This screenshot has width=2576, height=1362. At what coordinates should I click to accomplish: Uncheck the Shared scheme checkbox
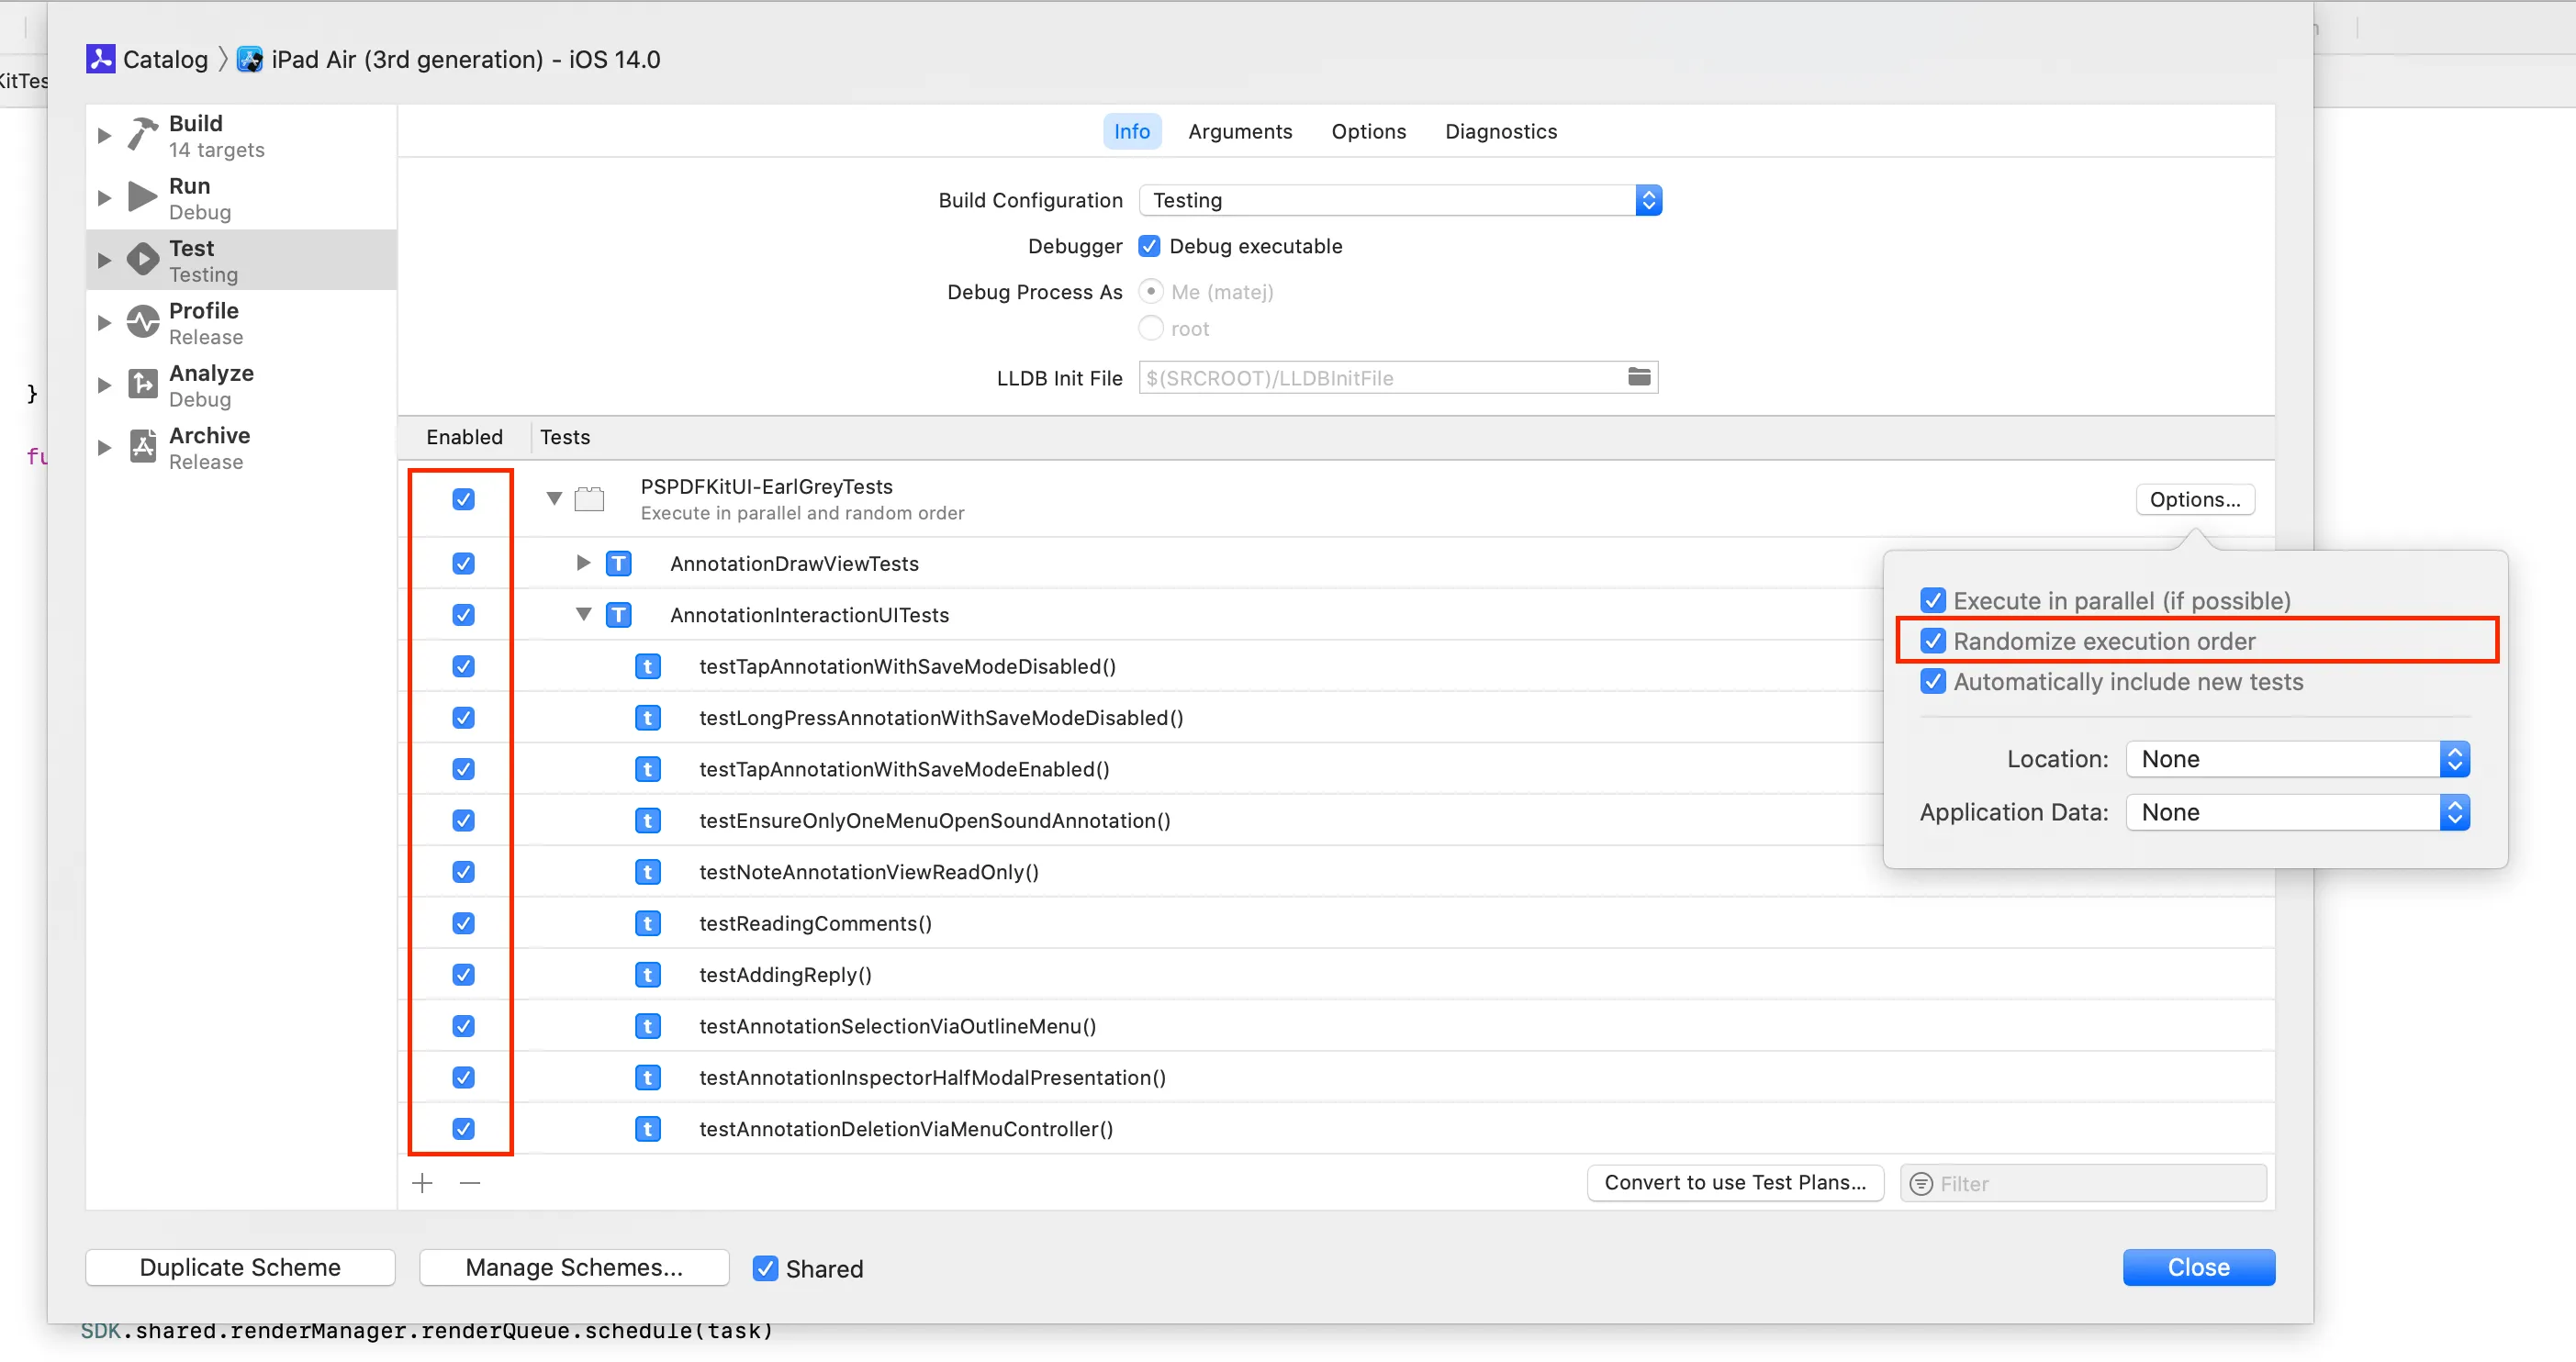pyautogui.click(x=765, y=1268)
